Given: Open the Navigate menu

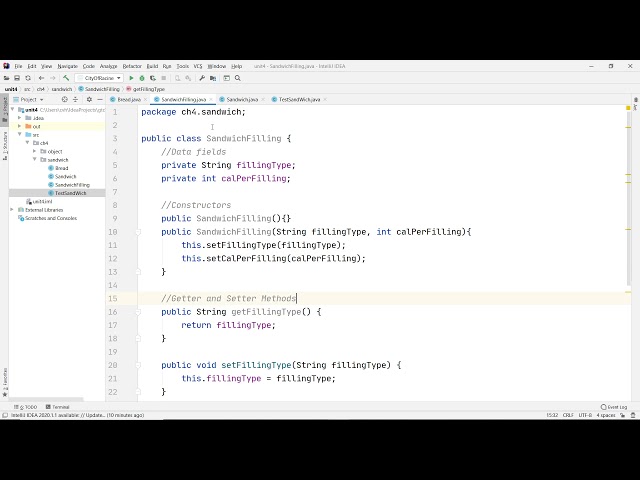Looking at the screenshot, I should (x=67, y=66).
